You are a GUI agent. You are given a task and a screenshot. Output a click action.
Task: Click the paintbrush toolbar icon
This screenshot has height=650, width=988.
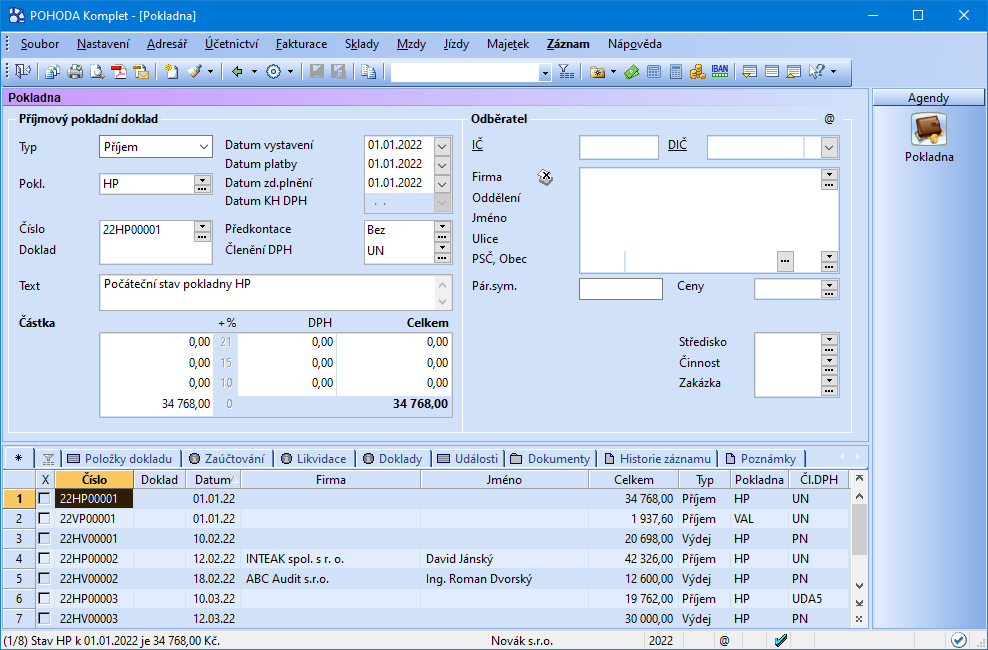194,72
